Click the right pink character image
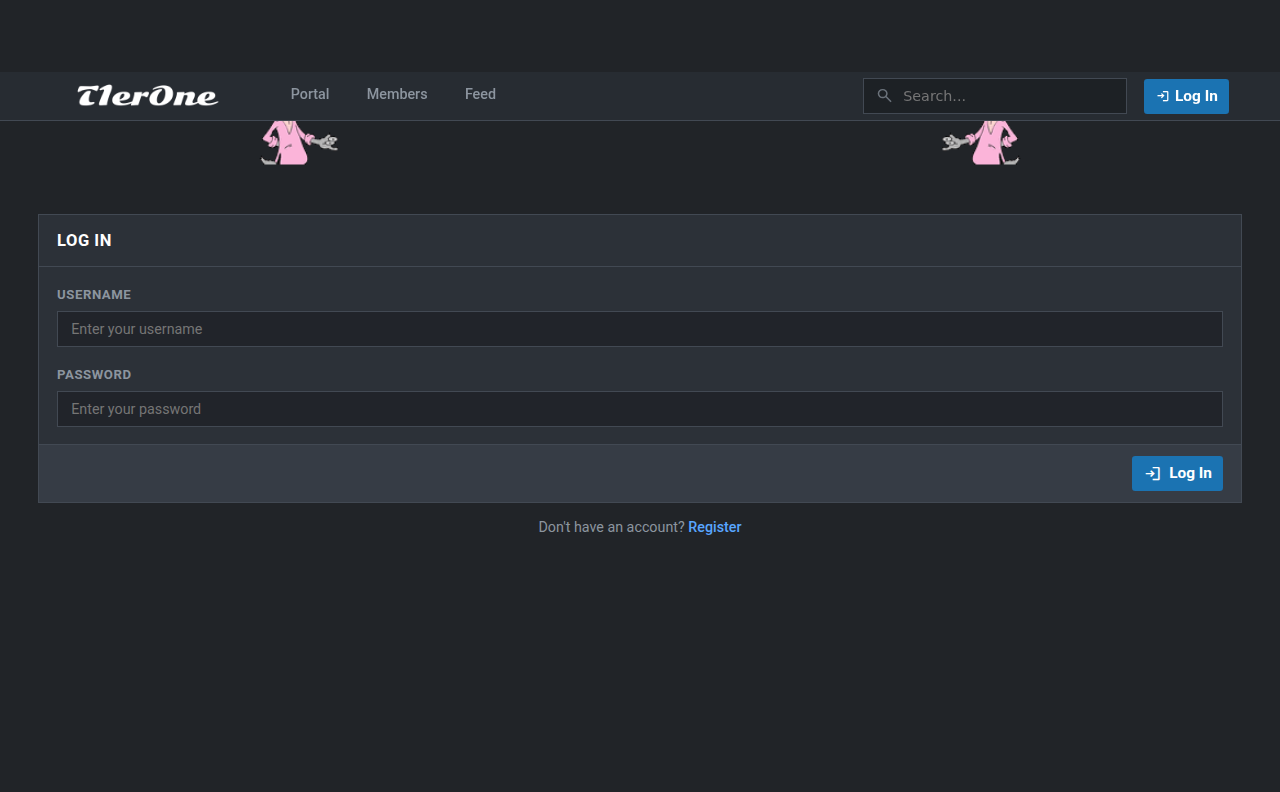This screenshot has height=792, width=1280. [981, 143]
